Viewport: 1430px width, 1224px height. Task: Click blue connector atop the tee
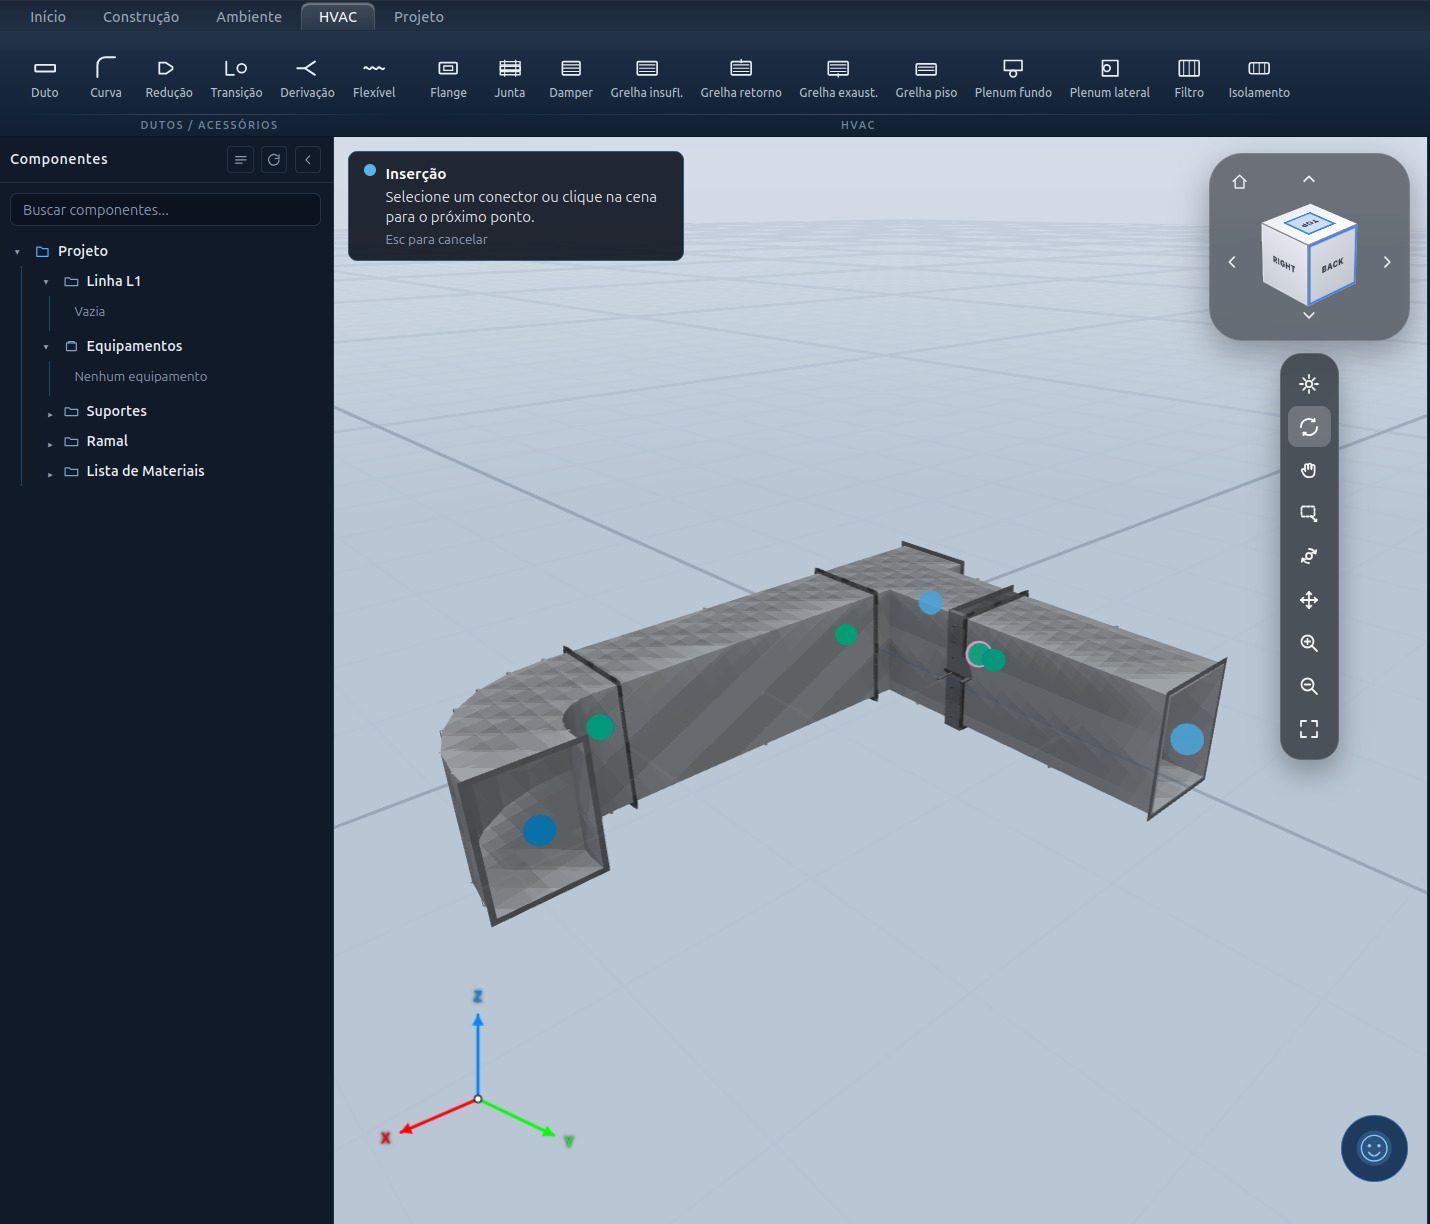(x=931, y=602)
